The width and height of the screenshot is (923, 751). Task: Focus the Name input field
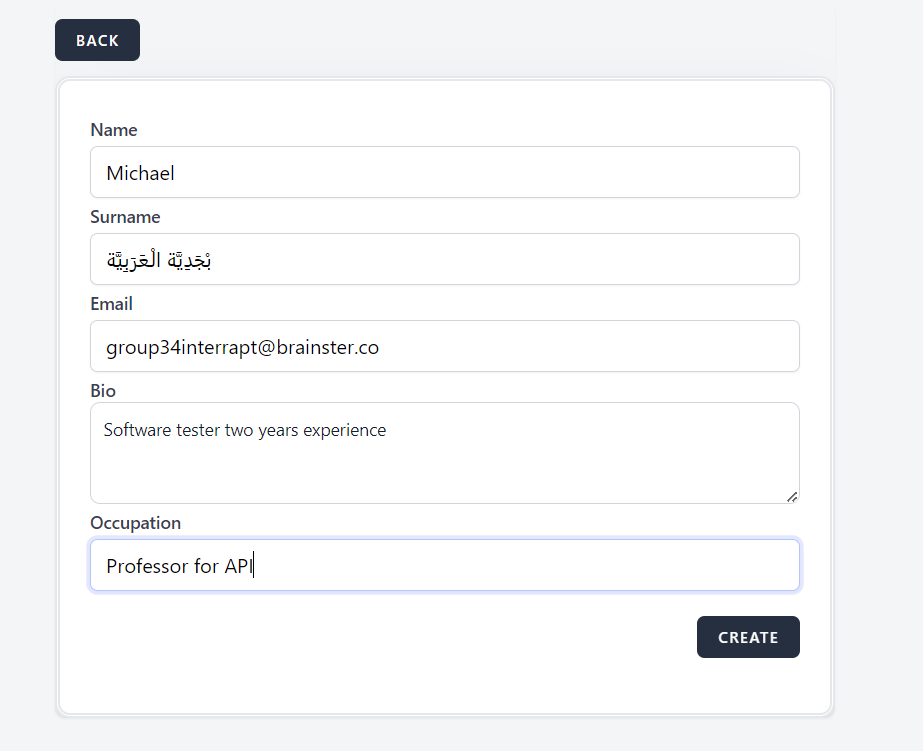[x=444, y=172]
